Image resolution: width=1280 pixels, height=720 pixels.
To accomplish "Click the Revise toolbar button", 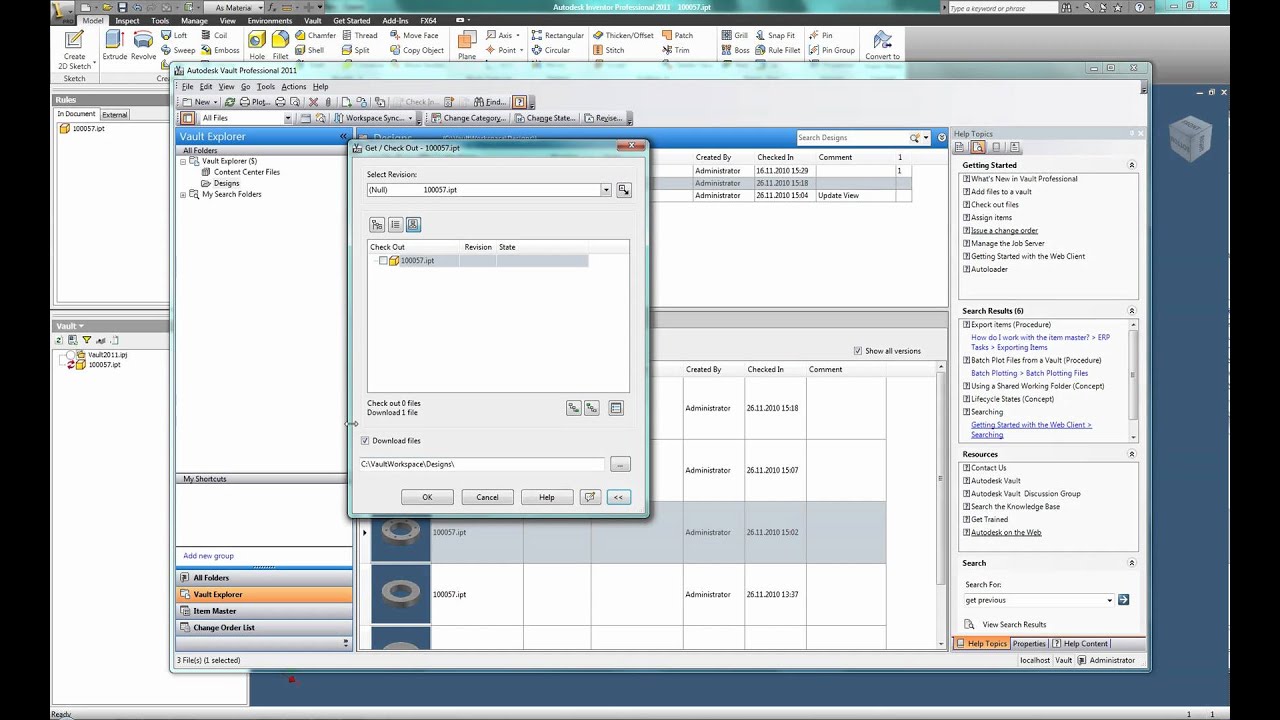I will click(x=603, y=118).
